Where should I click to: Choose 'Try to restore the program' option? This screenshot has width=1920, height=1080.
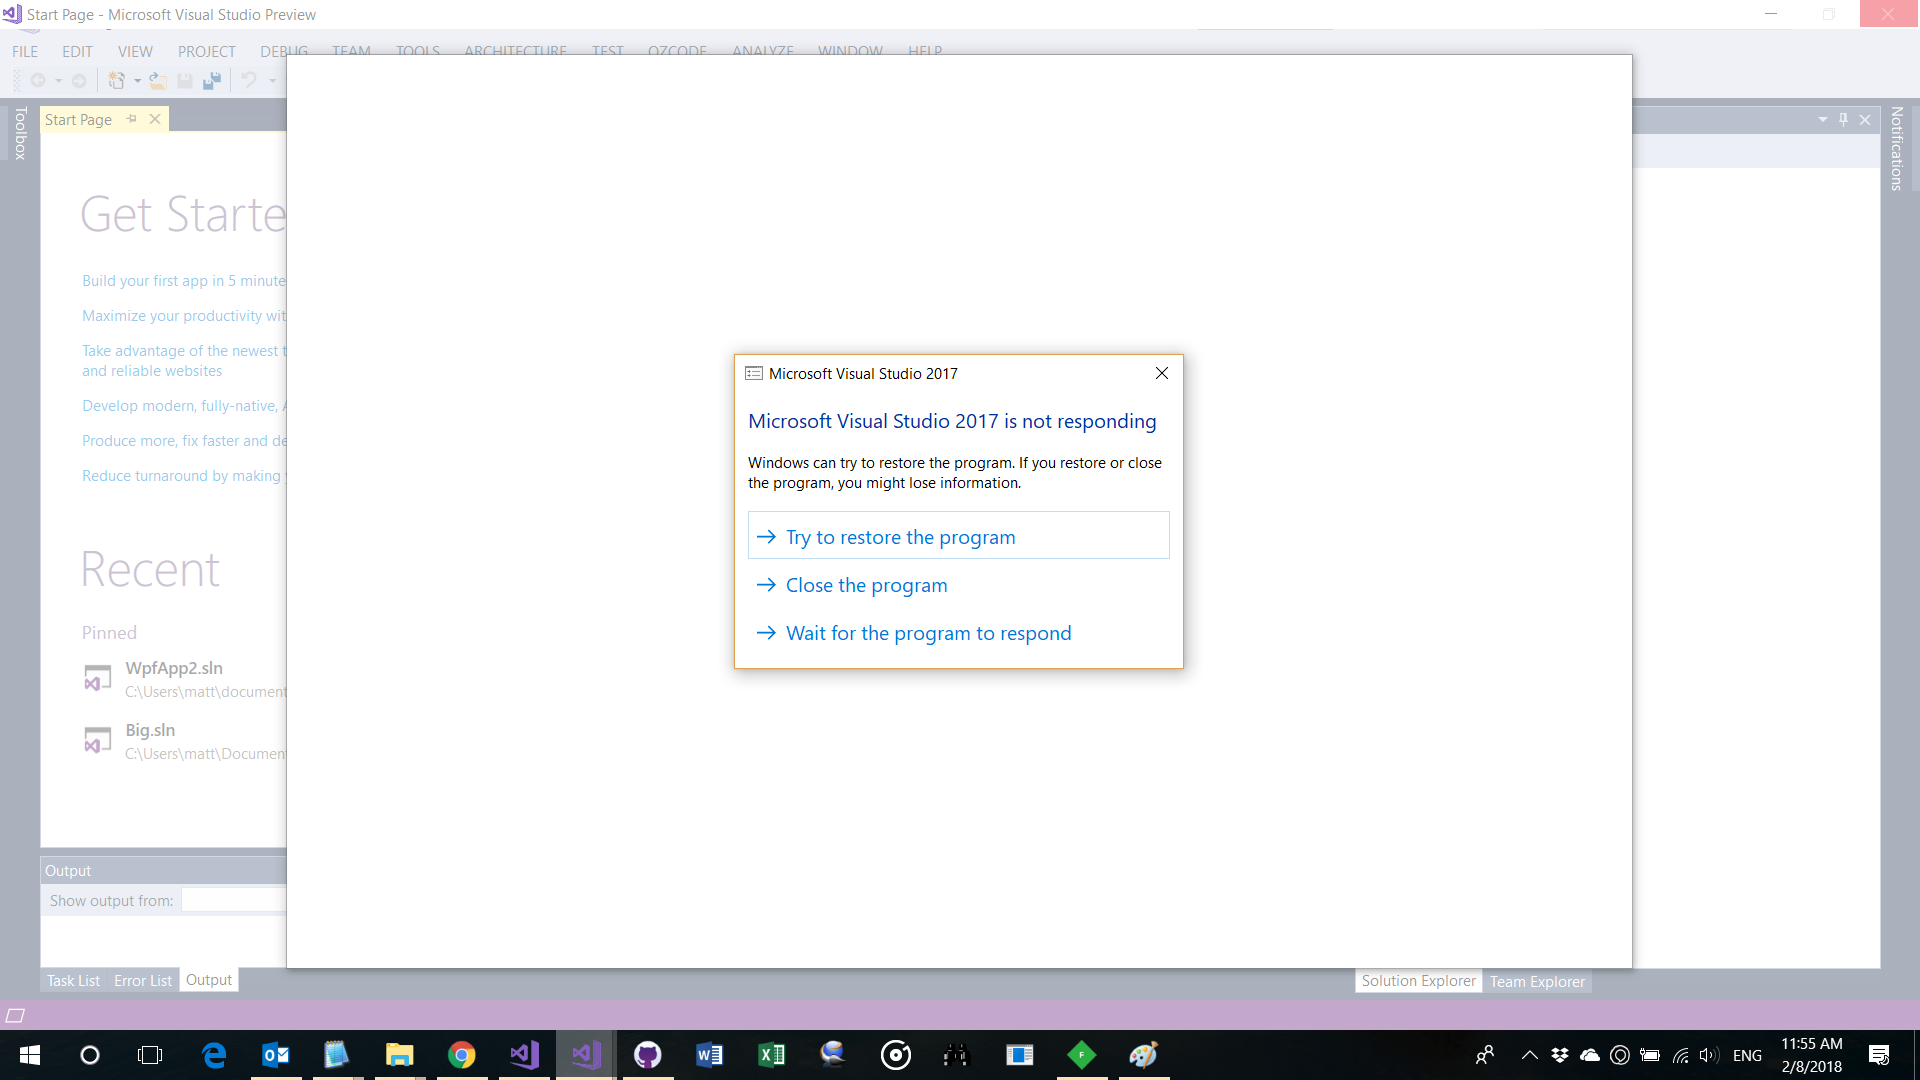[x=958, y=536]
